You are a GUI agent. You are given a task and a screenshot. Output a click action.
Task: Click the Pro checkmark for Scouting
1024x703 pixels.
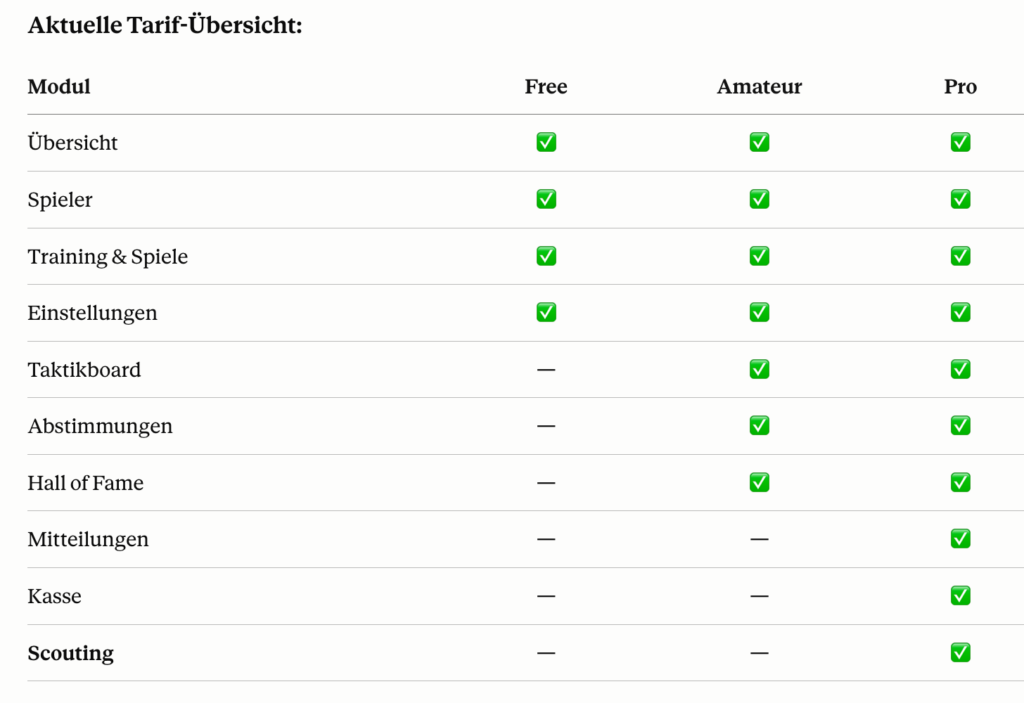960,652
